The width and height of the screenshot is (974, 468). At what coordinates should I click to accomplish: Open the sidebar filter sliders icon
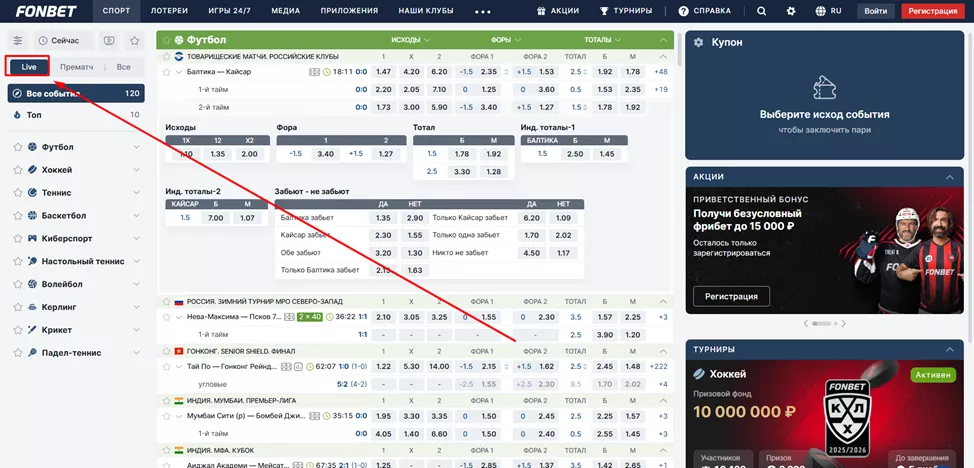(x=18, y=40)
